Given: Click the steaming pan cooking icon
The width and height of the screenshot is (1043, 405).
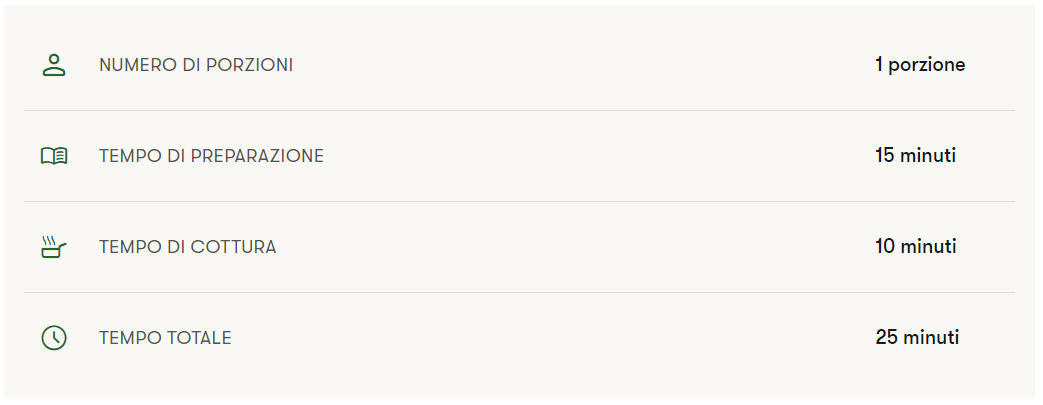Looking at the screenshot, I should tap(54, 247).
